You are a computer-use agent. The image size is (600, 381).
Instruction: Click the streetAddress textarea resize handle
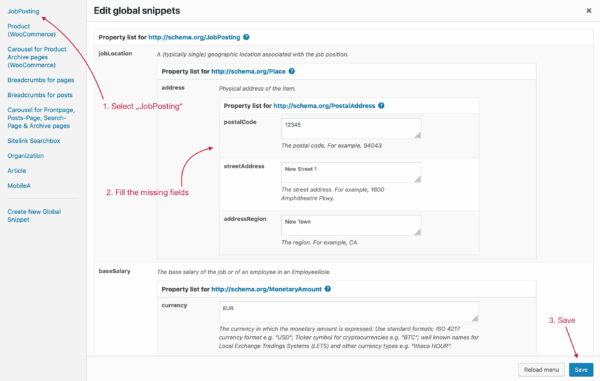(x=417, y=179)
